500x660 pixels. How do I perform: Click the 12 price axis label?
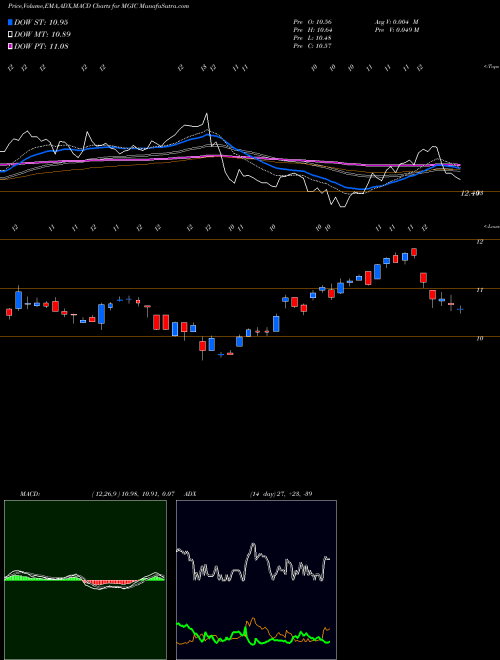(479, 242)
